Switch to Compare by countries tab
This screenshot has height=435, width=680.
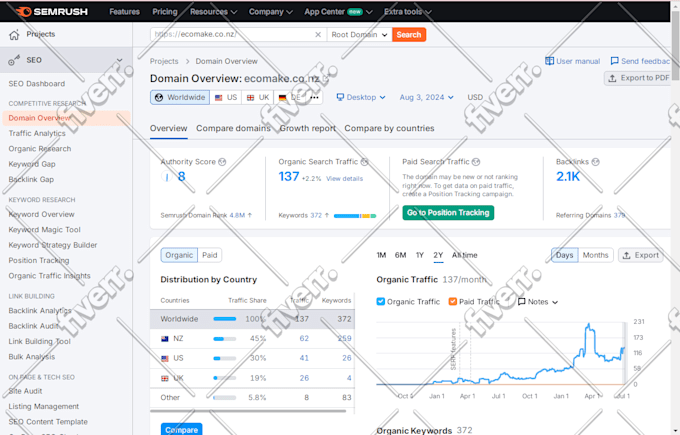(389, 128)
